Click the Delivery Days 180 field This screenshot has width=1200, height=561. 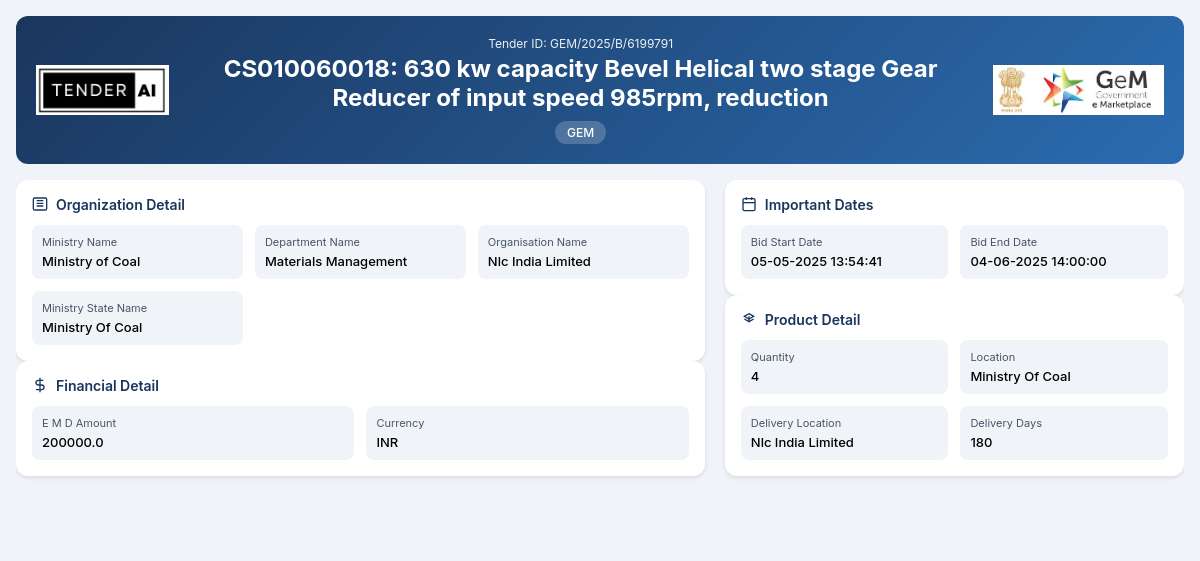pos(1064,433)
